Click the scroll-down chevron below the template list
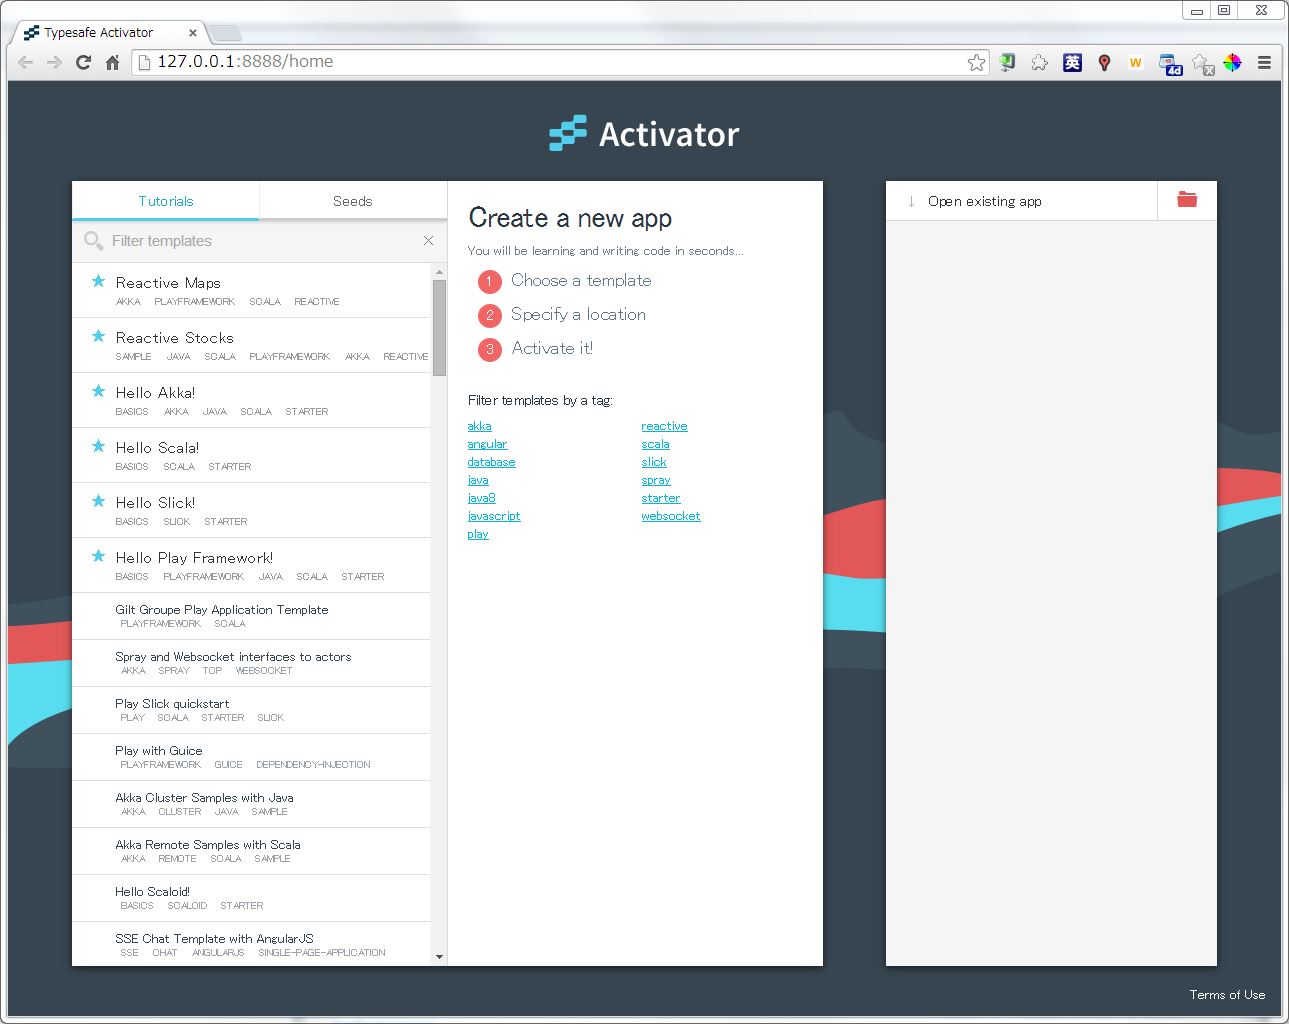 pyautogui.click(x=439, y=956)
